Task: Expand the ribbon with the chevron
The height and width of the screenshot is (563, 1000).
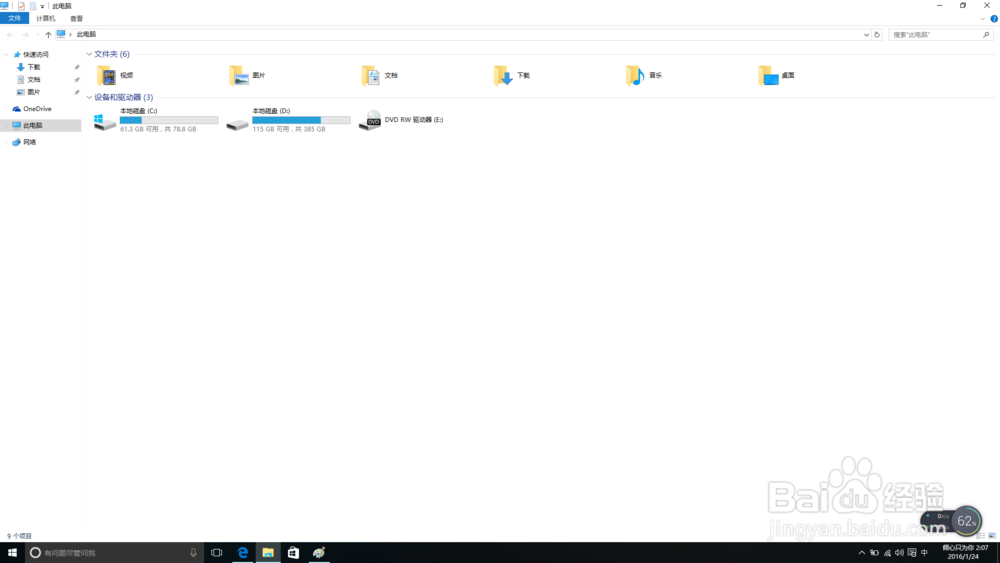Action: tap(983, 19)
